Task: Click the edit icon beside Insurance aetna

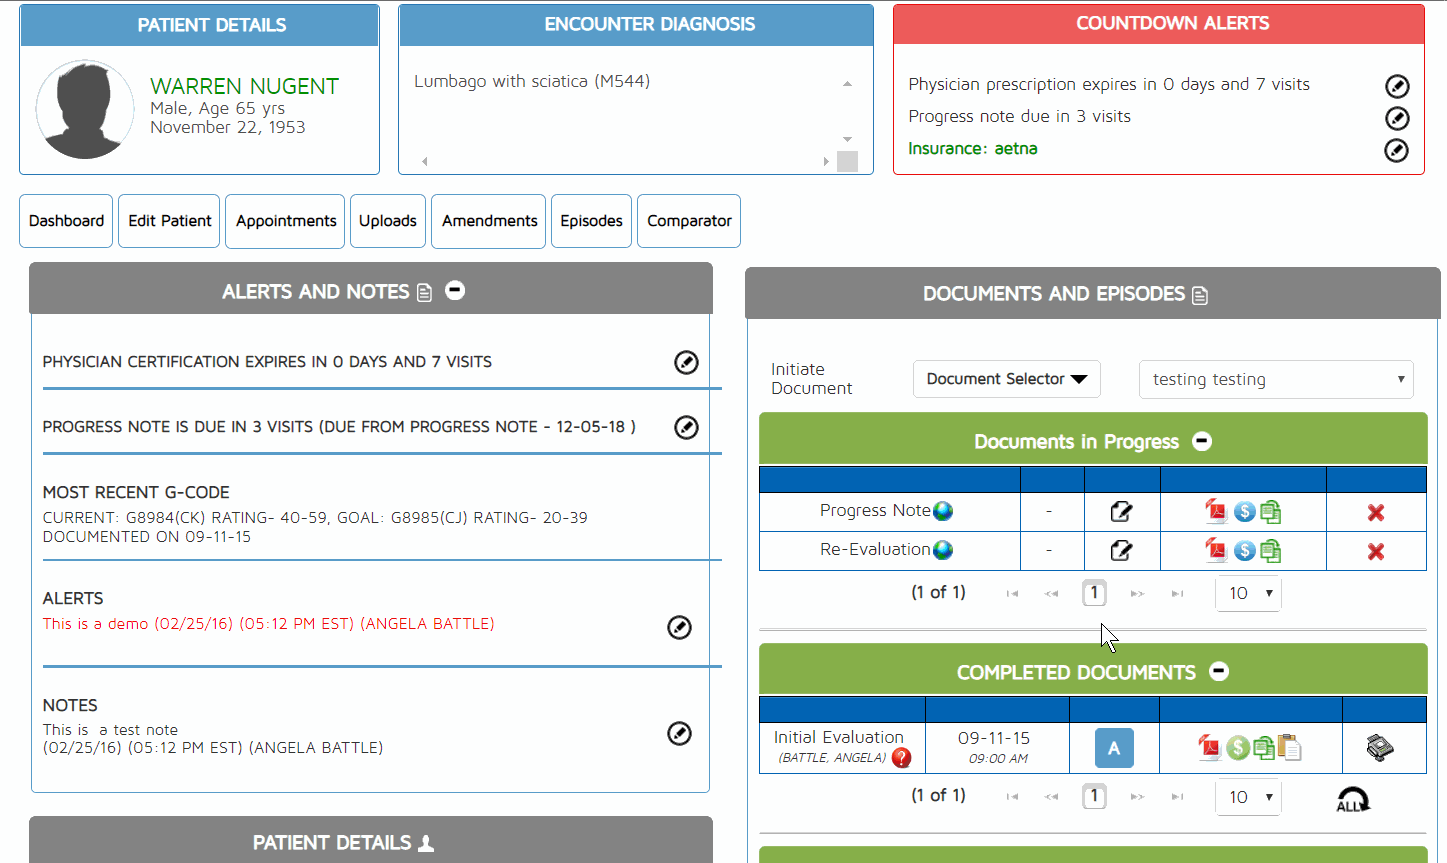Action: 1396,150
